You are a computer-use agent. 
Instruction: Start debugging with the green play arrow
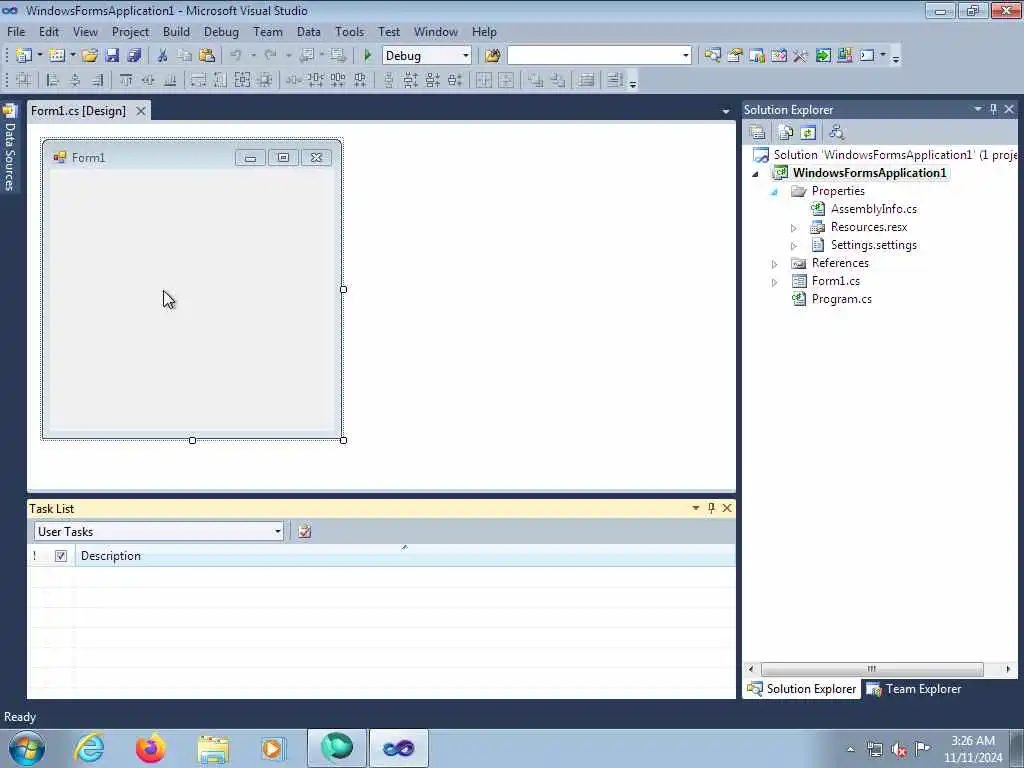(367, 56)
